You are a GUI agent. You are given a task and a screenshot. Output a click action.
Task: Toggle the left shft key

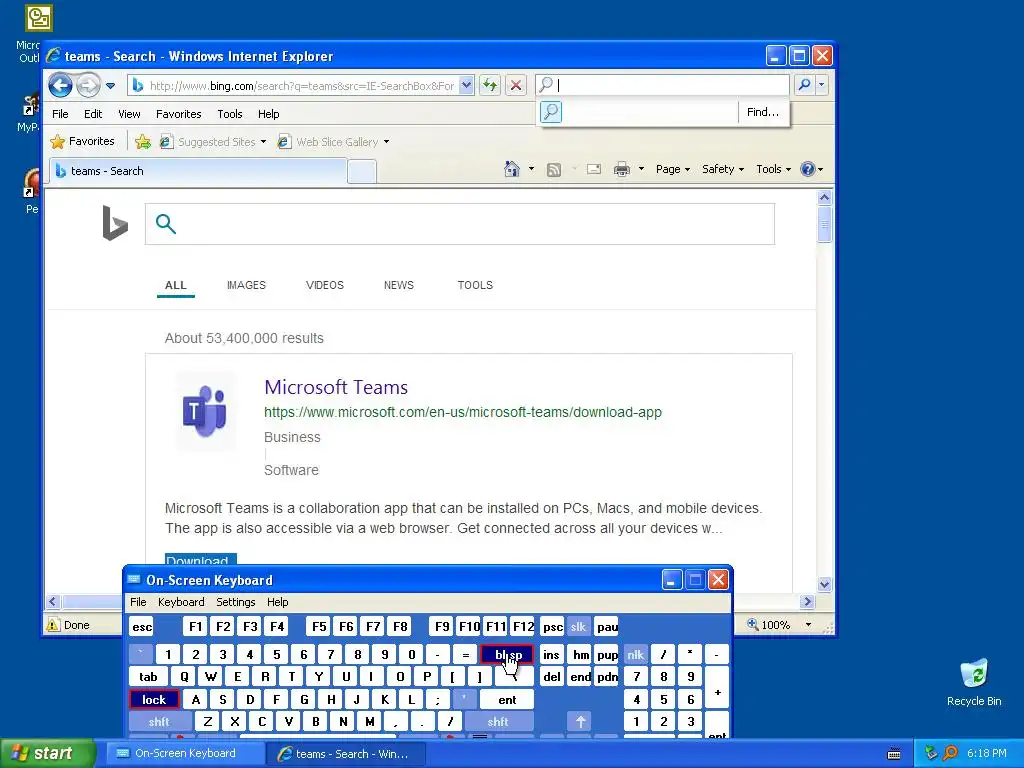[159, 722]
